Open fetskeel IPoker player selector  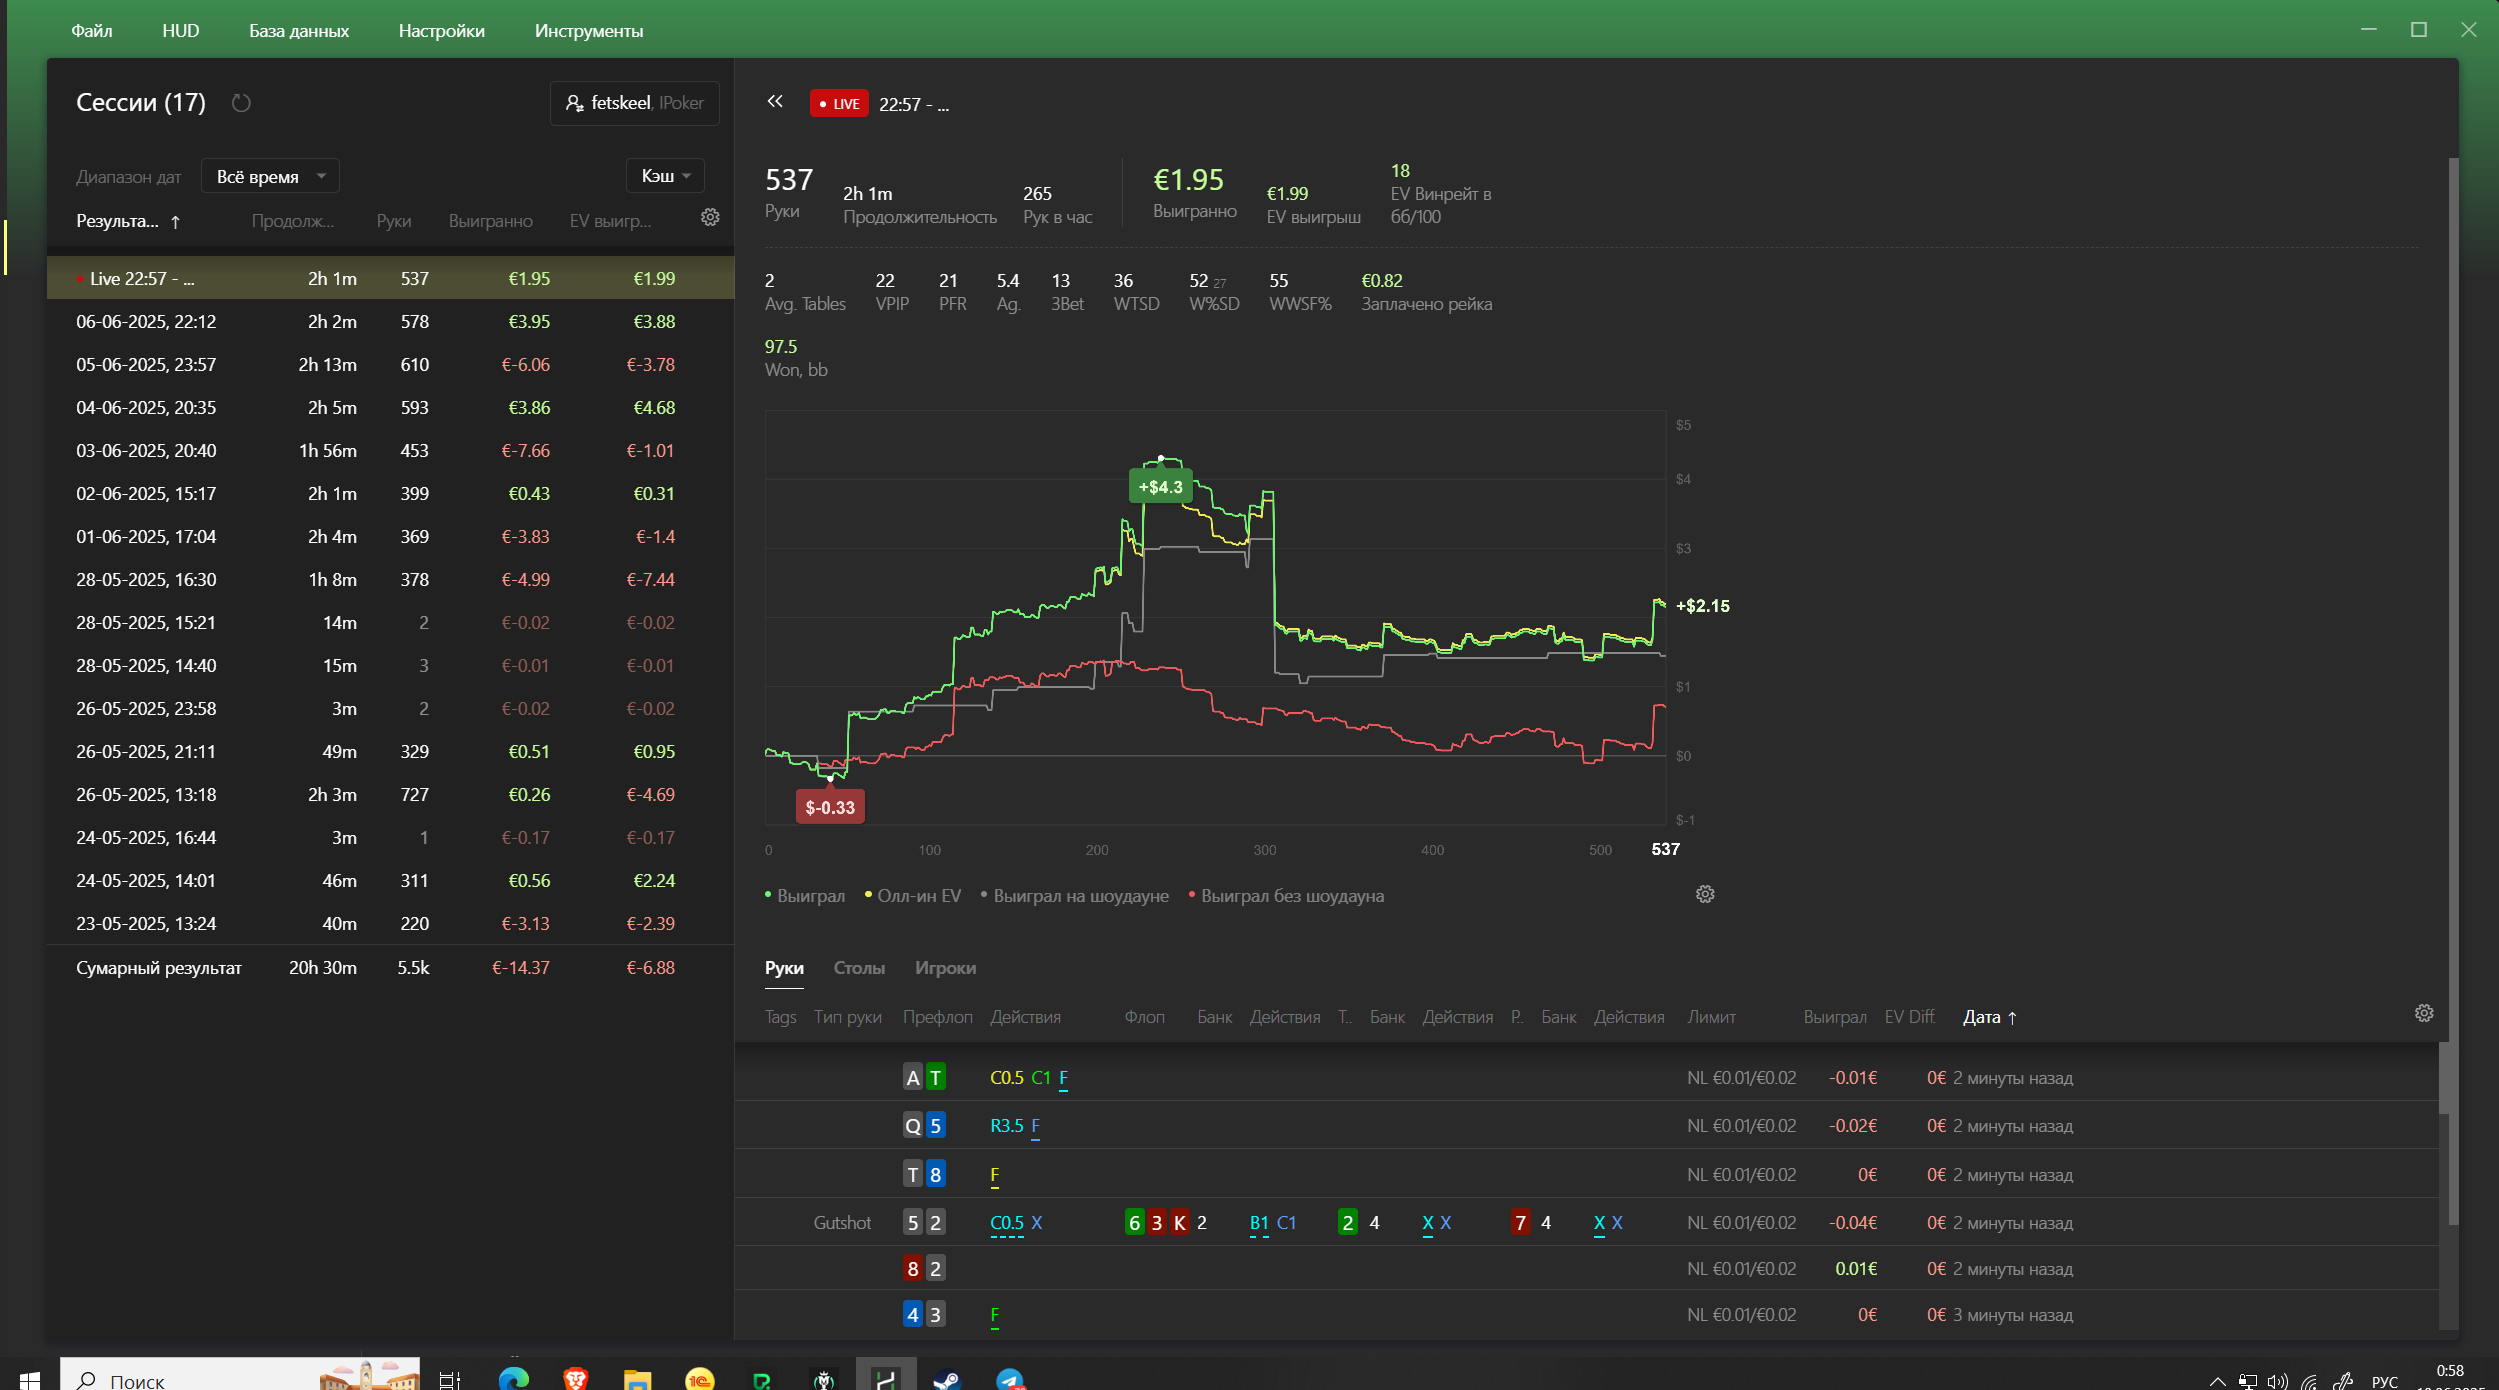pyautogui.click(x=634, y=103)
